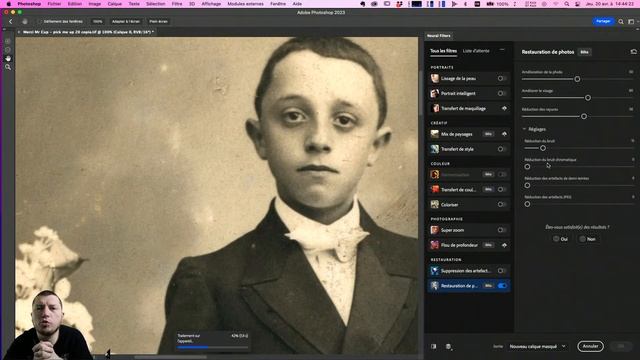Screen dimensions: 640x360
Task: Click the layer preview icon at bottom
Action: 449,347
